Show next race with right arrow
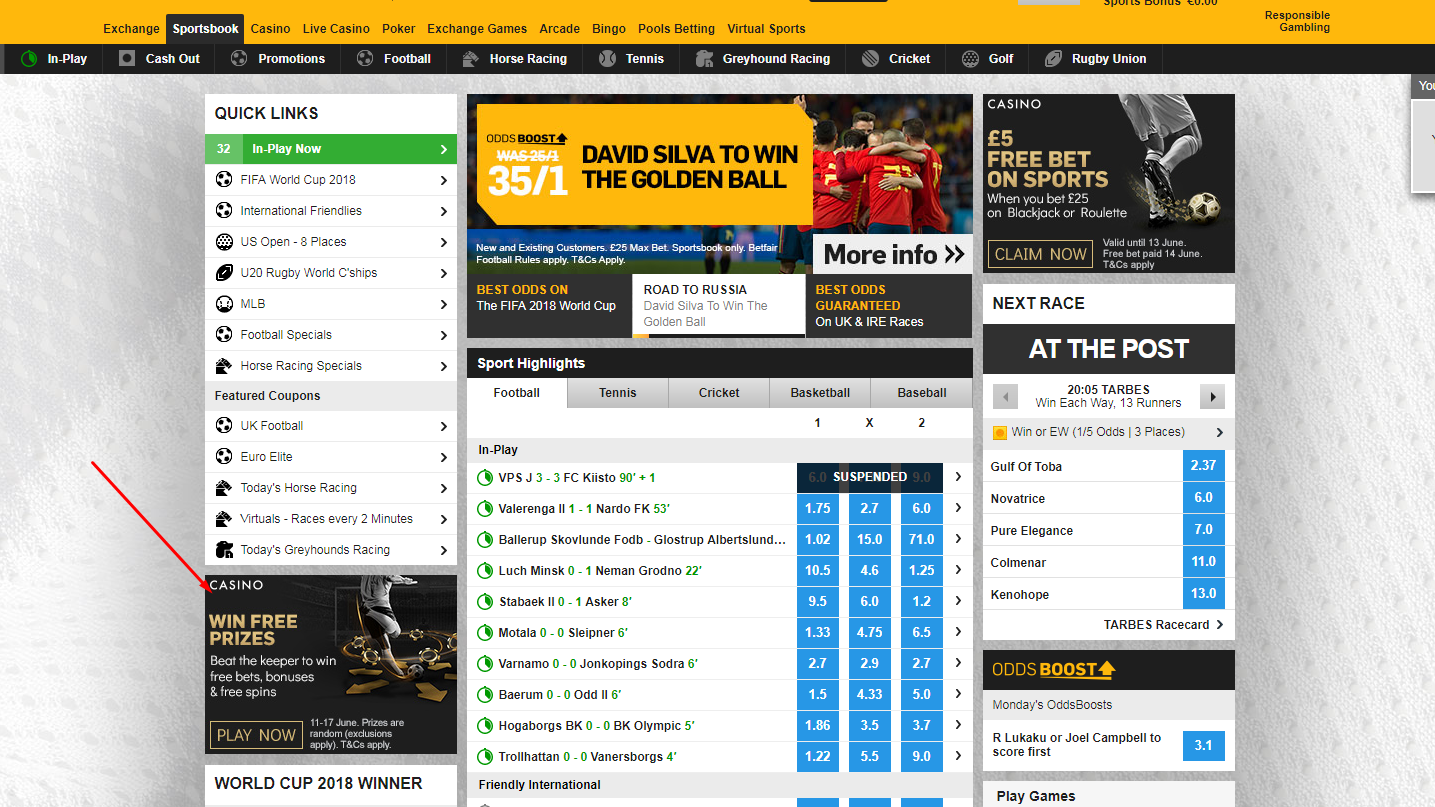This screenshot has width=1435, height=807. pyautogui.click(x=1212, y=397)
